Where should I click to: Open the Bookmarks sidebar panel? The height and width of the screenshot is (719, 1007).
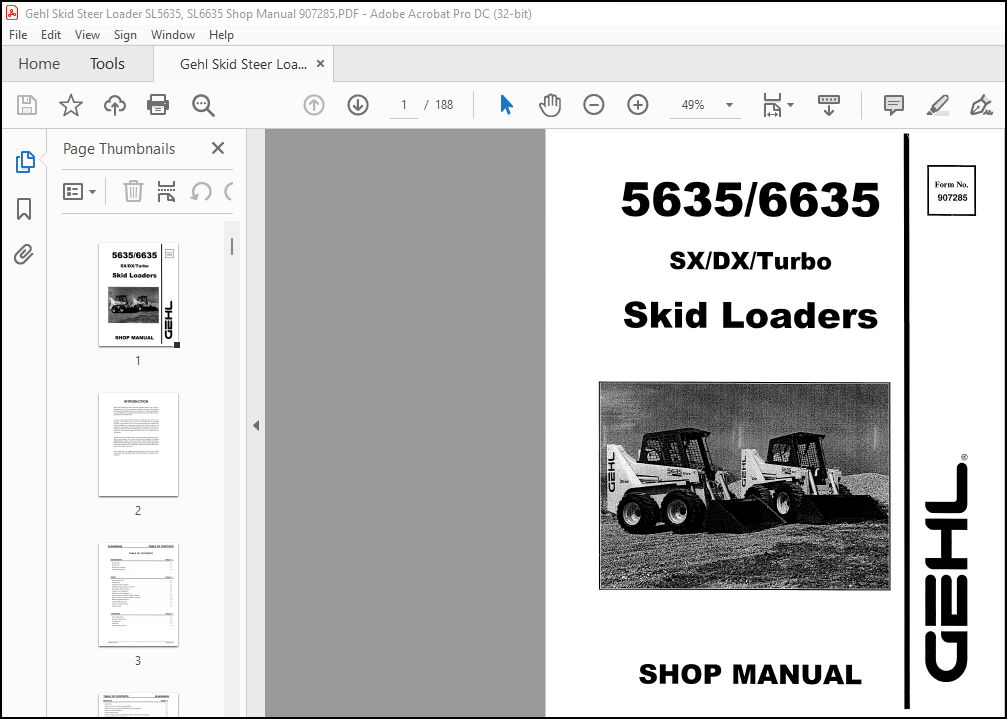point(24,209)
